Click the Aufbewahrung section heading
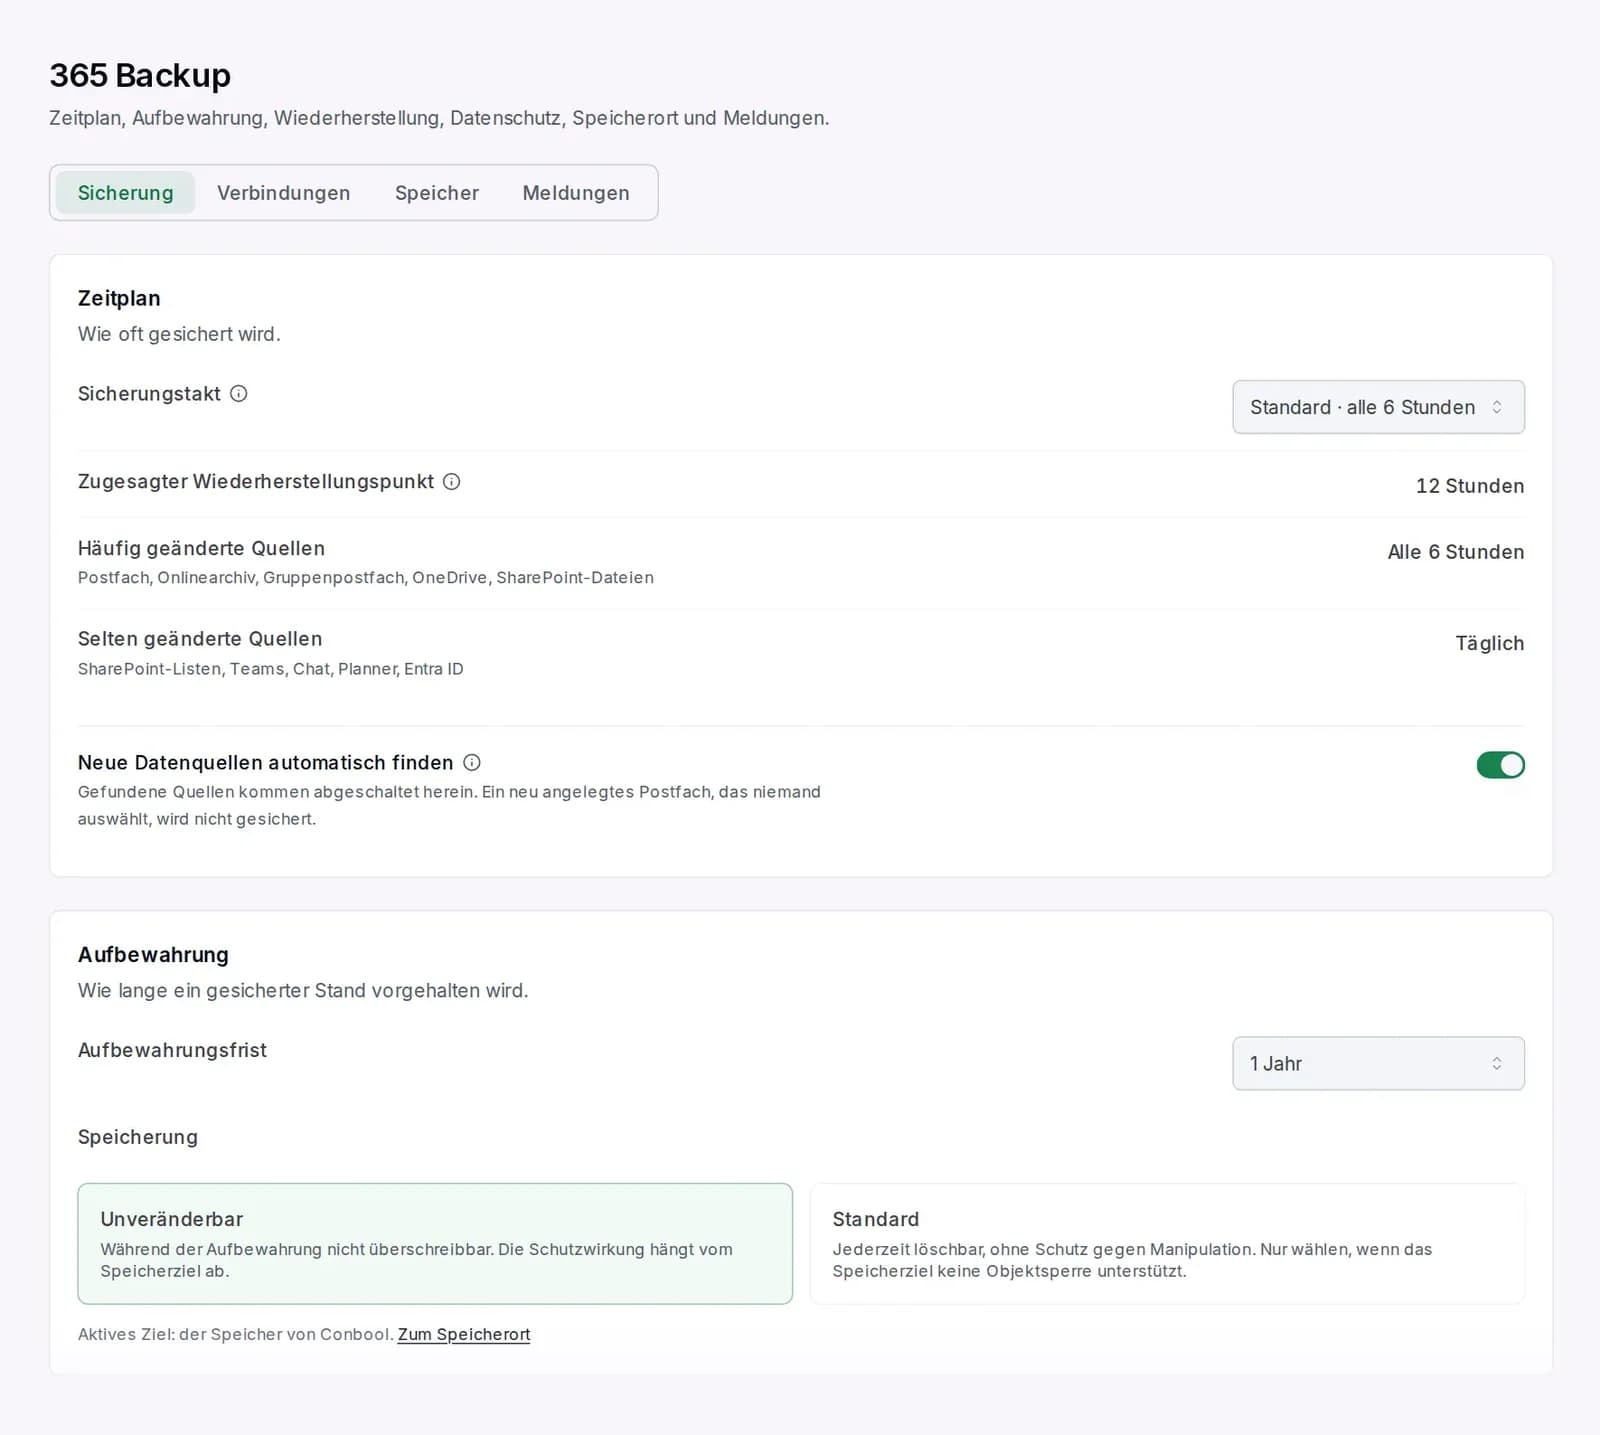The image size is (1600, 1435). (x=153, y=955)
